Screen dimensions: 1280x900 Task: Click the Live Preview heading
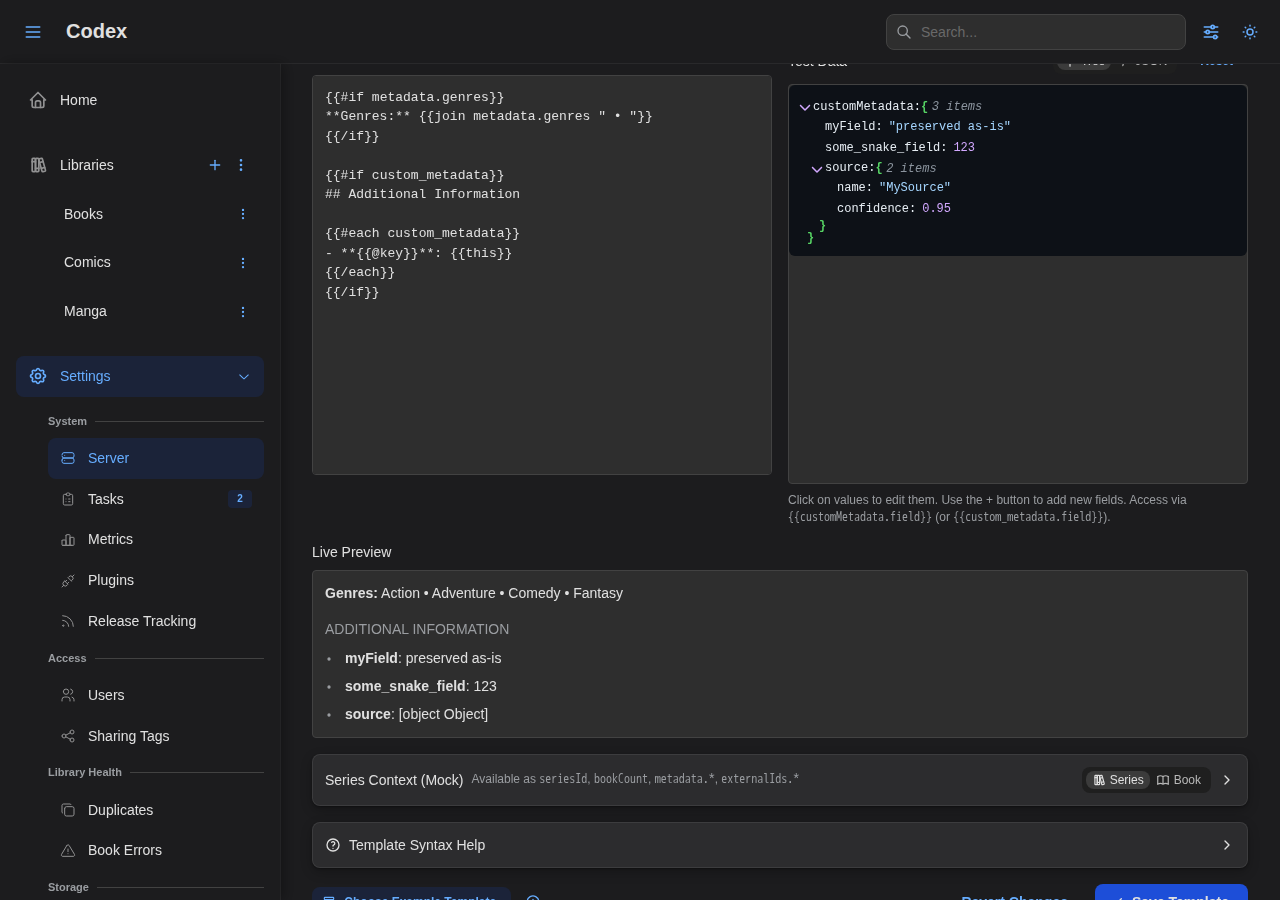click(352, 552)
